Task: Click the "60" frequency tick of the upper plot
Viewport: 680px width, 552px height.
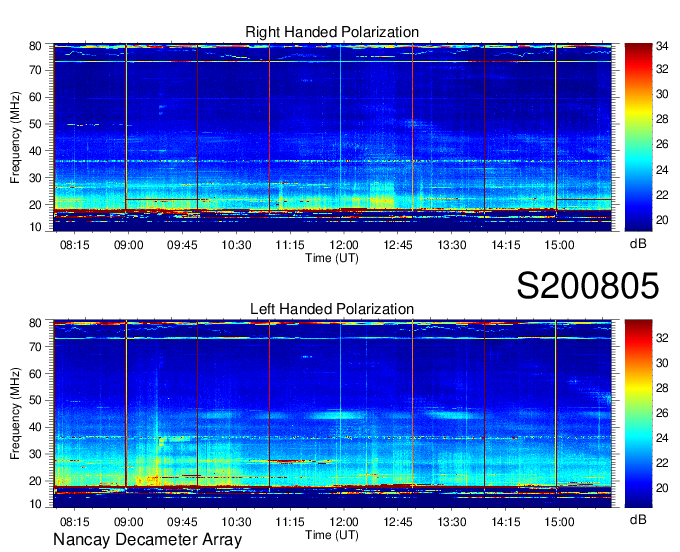Action: coord(35,97)
